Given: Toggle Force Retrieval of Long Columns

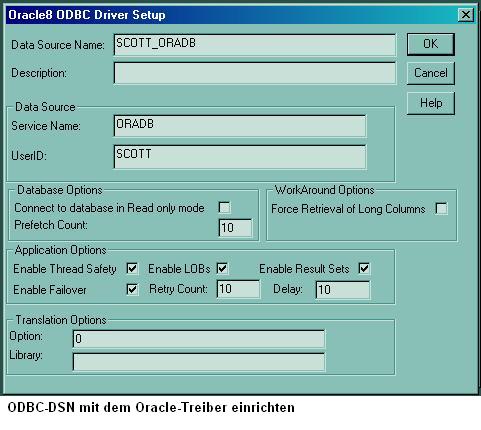Looking at the screenshot, I should click(x=442, y=209).
